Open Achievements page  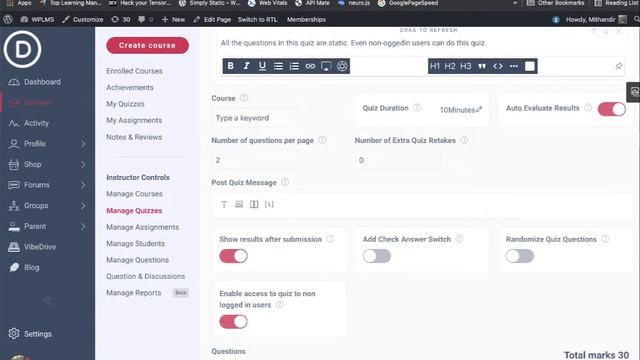tap(130, 87)
